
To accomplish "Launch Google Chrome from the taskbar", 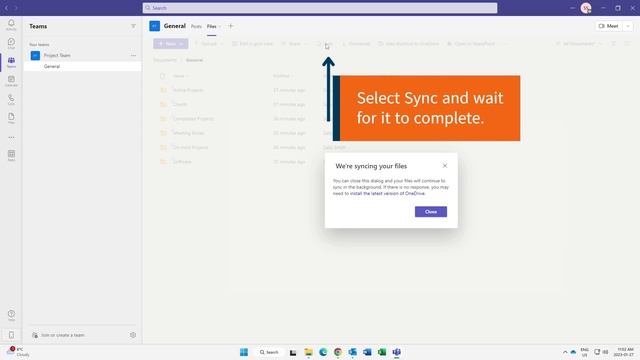I will pos(338,352).
